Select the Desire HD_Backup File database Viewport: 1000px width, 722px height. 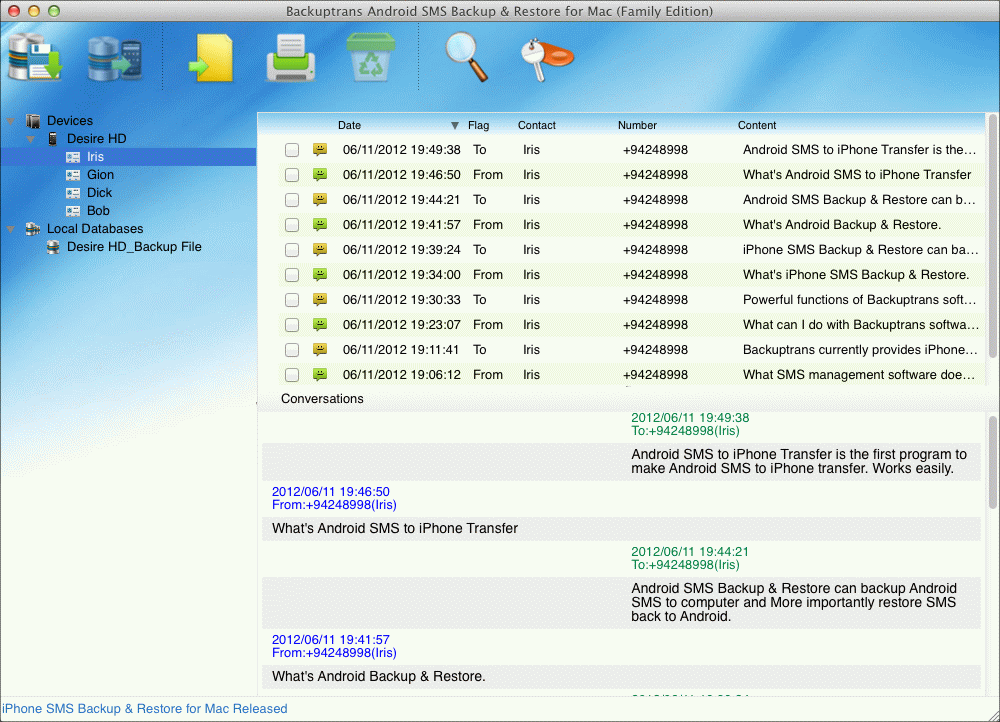135,246
